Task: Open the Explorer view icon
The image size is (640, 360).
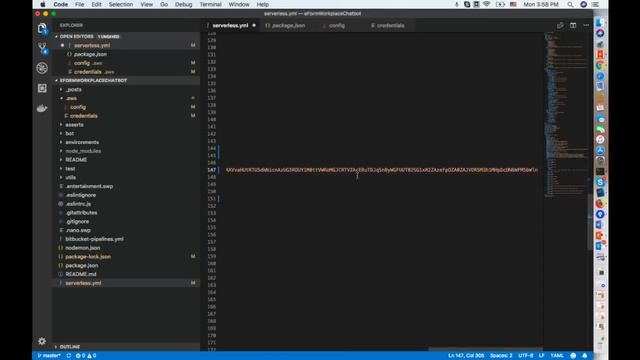Action: click(x=42, y=28)
